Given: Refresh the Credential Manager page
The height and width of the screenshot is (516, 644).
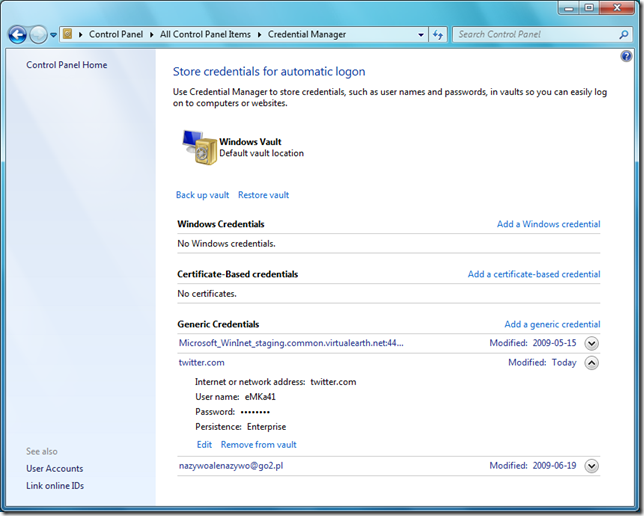Looking at the screenshot, I should (438, 35).
